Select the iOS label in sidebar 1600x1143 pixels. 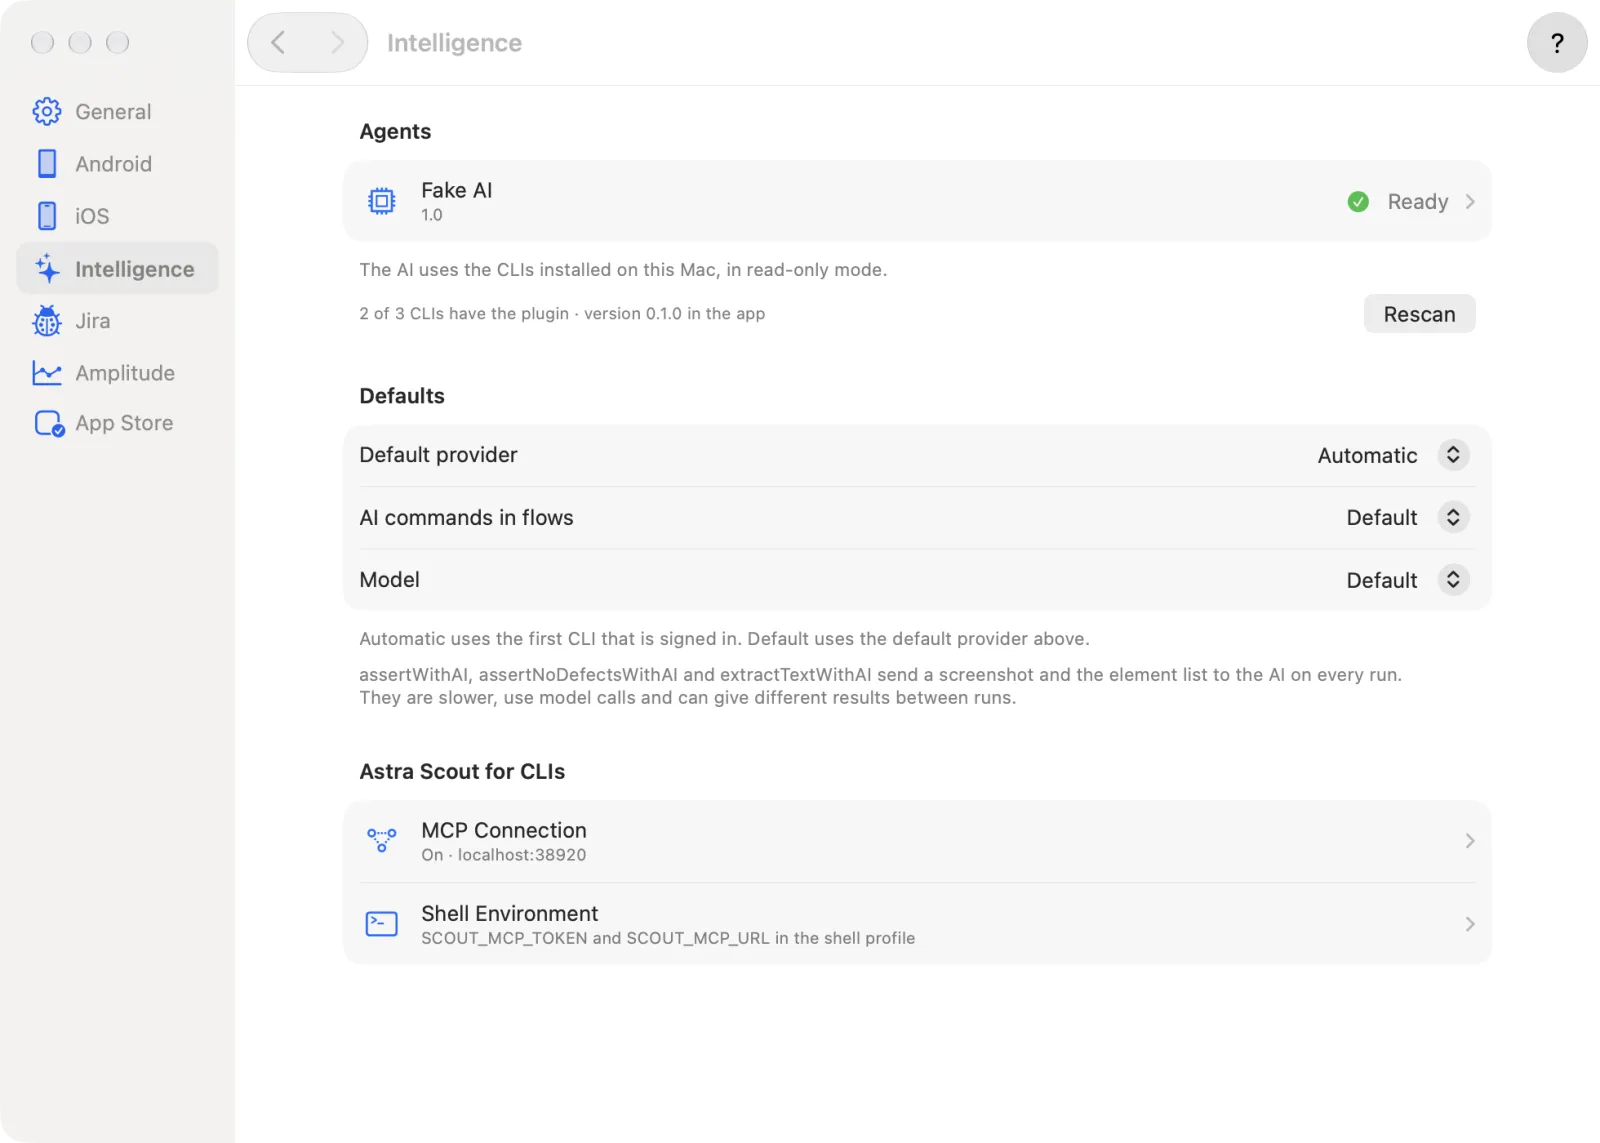point(92,216)
